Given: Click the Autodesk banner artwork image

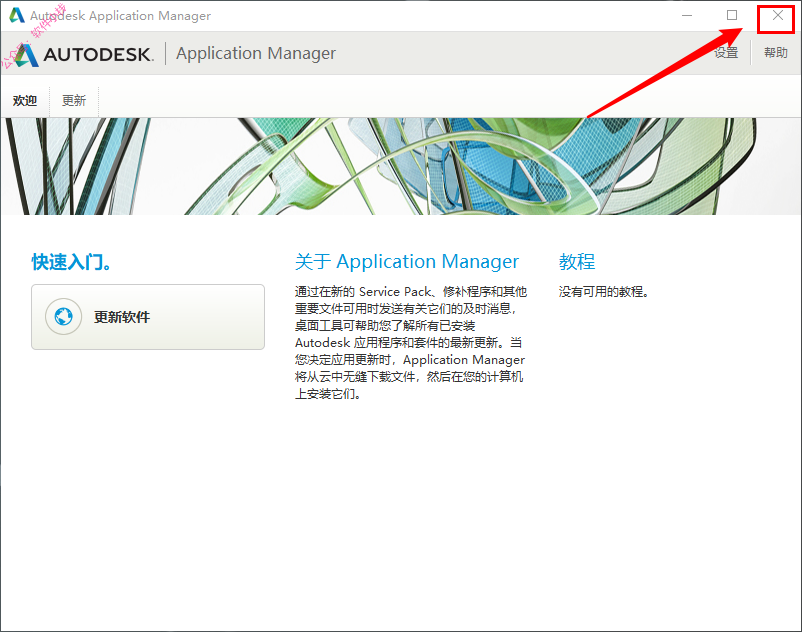Looking at the screenshot, I should tap(401, 166).
